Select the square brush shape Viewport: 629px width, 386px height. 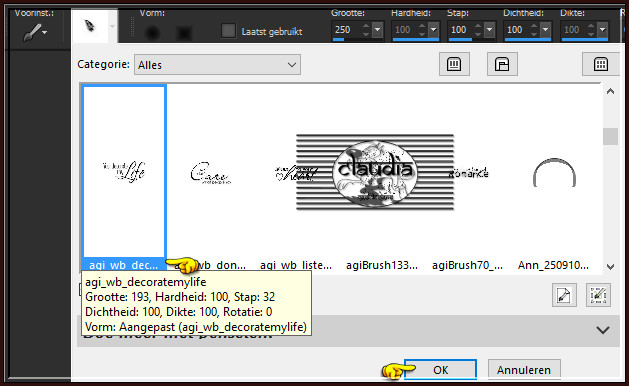point(184,33)
